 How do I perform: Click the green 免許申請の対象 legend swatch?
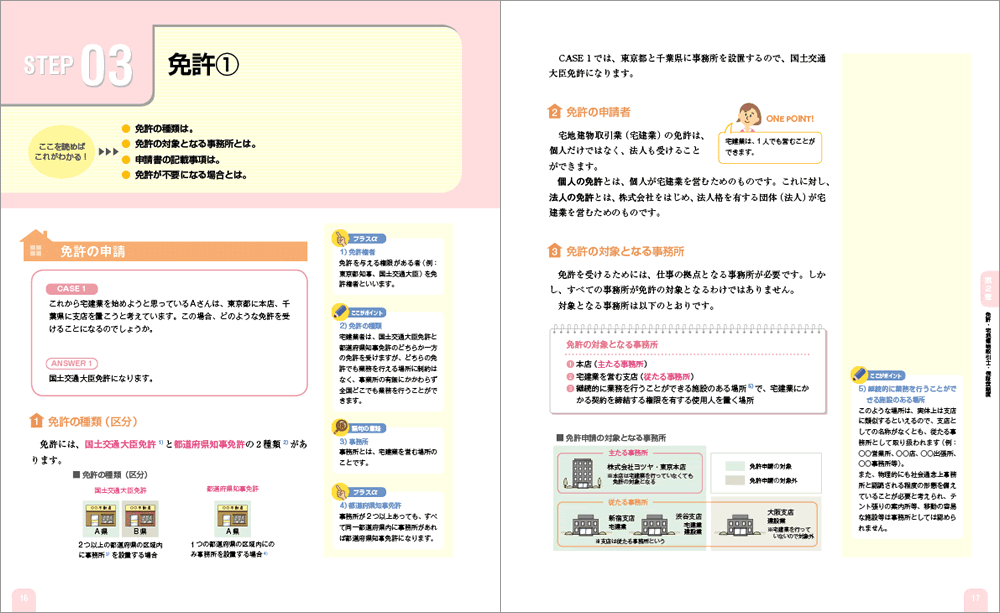[735, 466]
